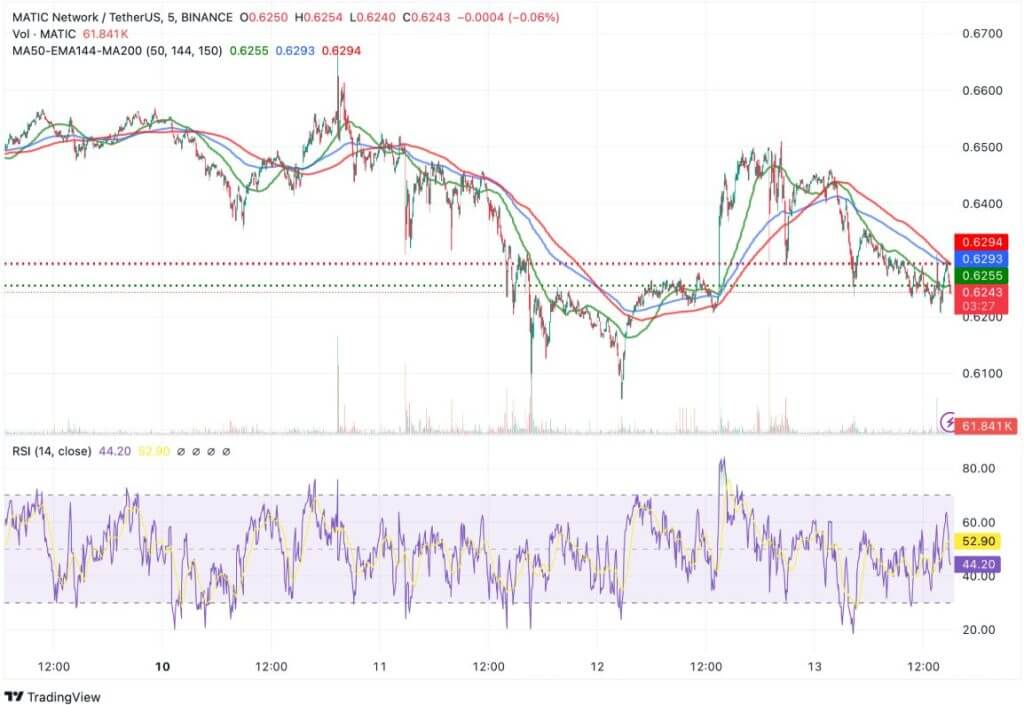Image resolution: width=1024 pixels, height=705 pixels.
Task: Click the 0.6400 price axis label
Action: click(x=982, y=204)
